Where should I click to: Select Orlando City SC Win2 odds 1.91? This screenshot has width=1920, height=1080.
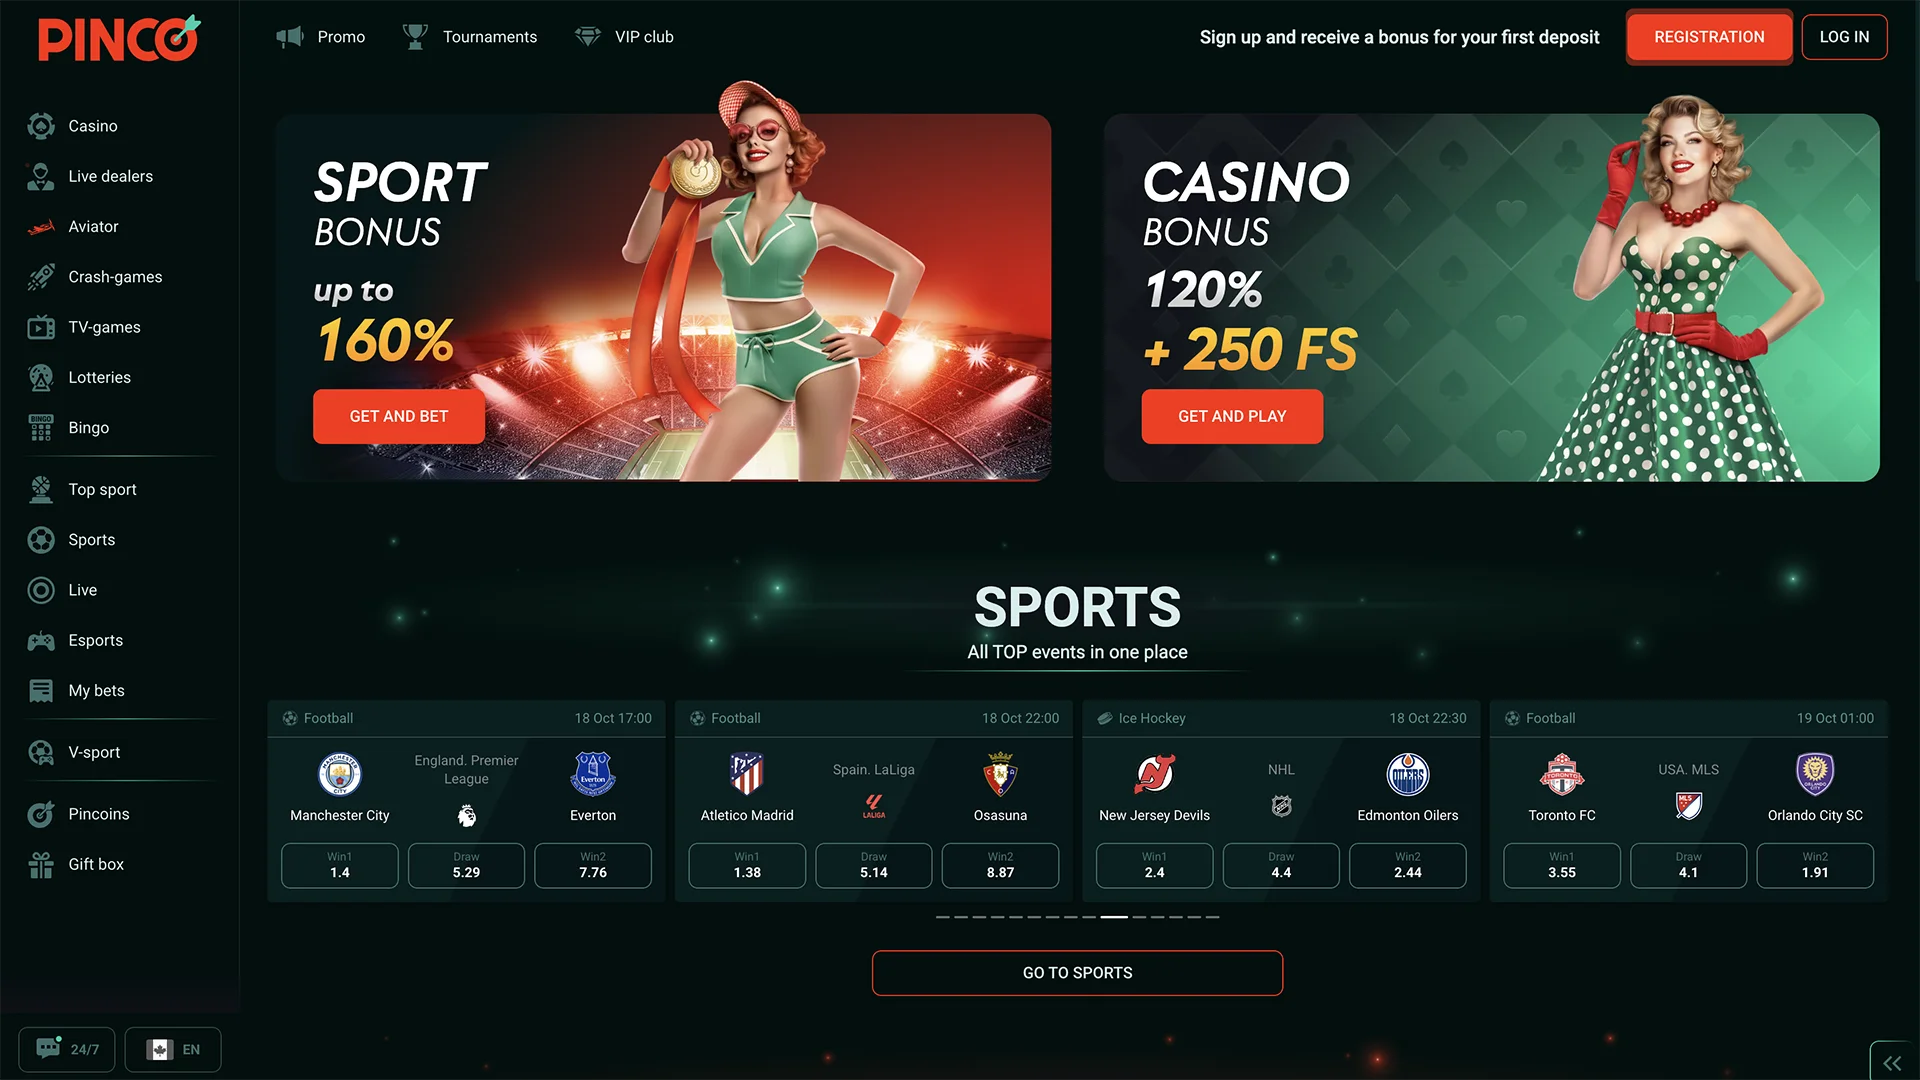click(1815, 865)
